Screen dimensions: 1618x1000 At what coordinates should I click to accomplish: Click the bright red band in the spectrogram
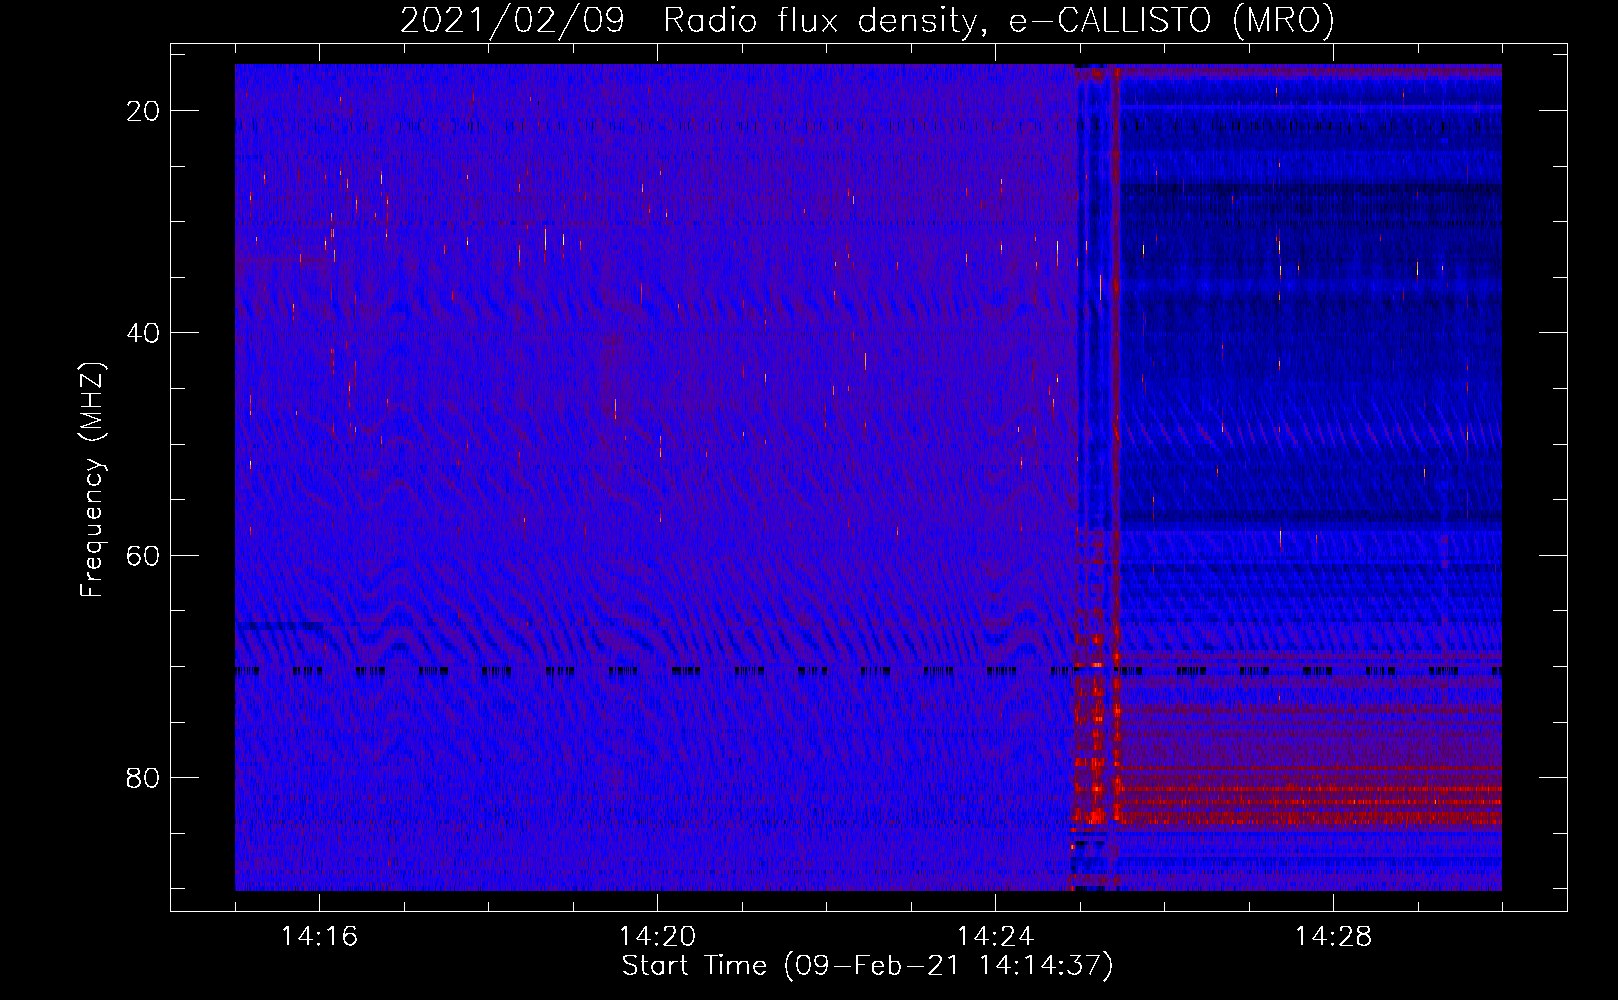point(1310,795)
